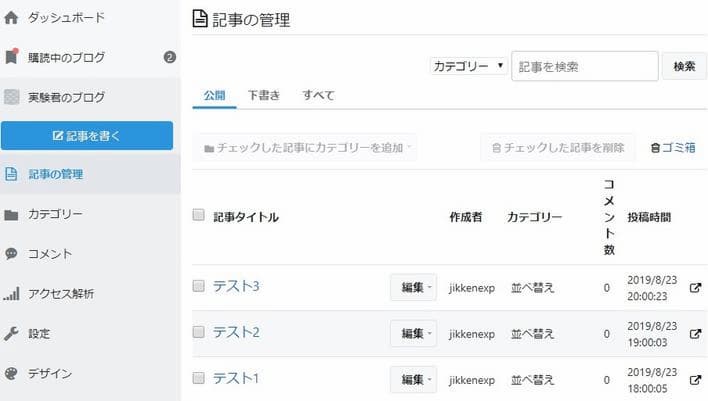Open 設定 in the sidebar
Image resolution: width=708 pixels, height=401 pixels.
pyautogui.click(x=39, y=334)
